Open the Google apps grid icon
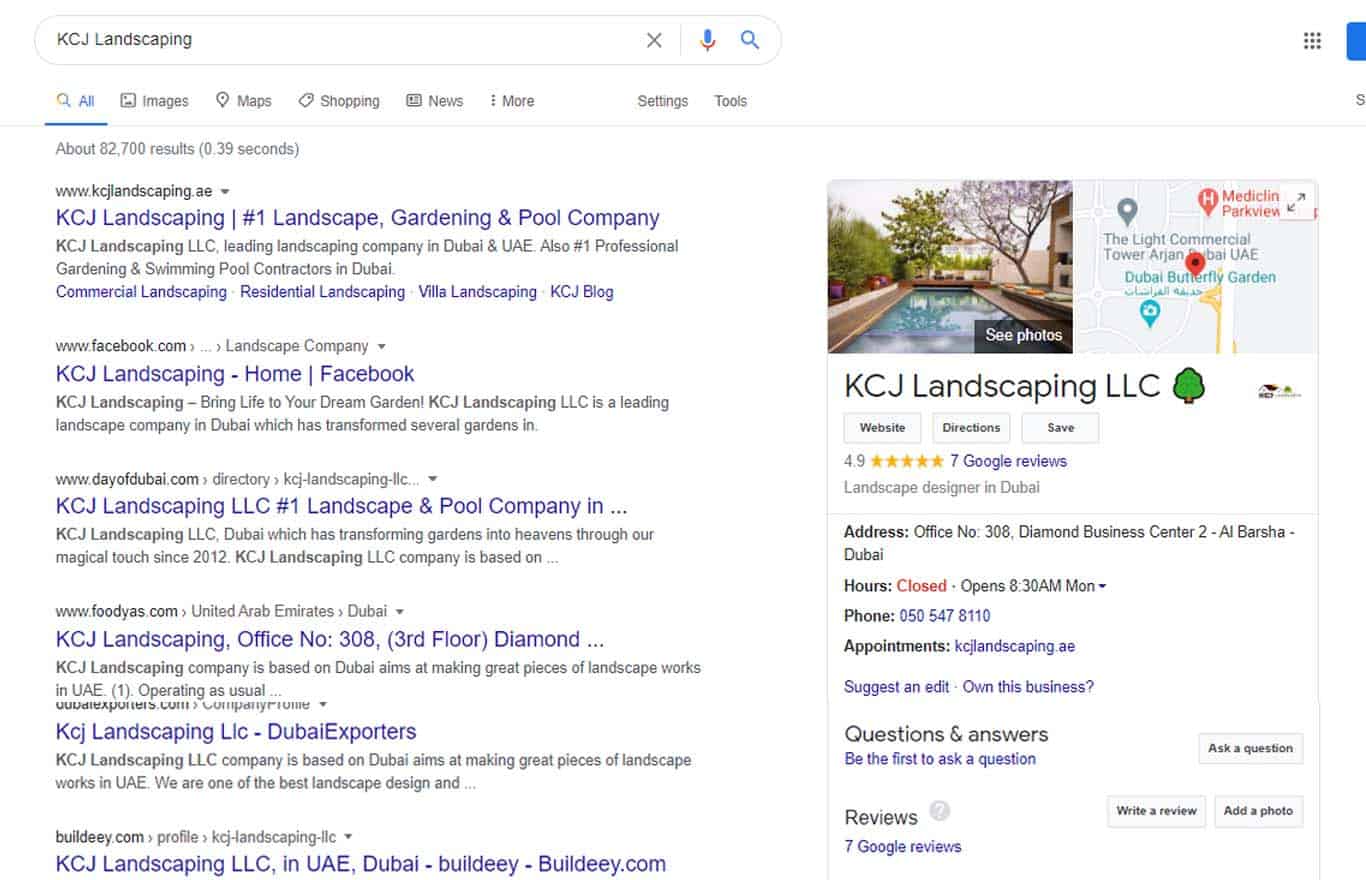Image resolution: width=1366 pixels, height=880 pixels. coord(1312,41)
